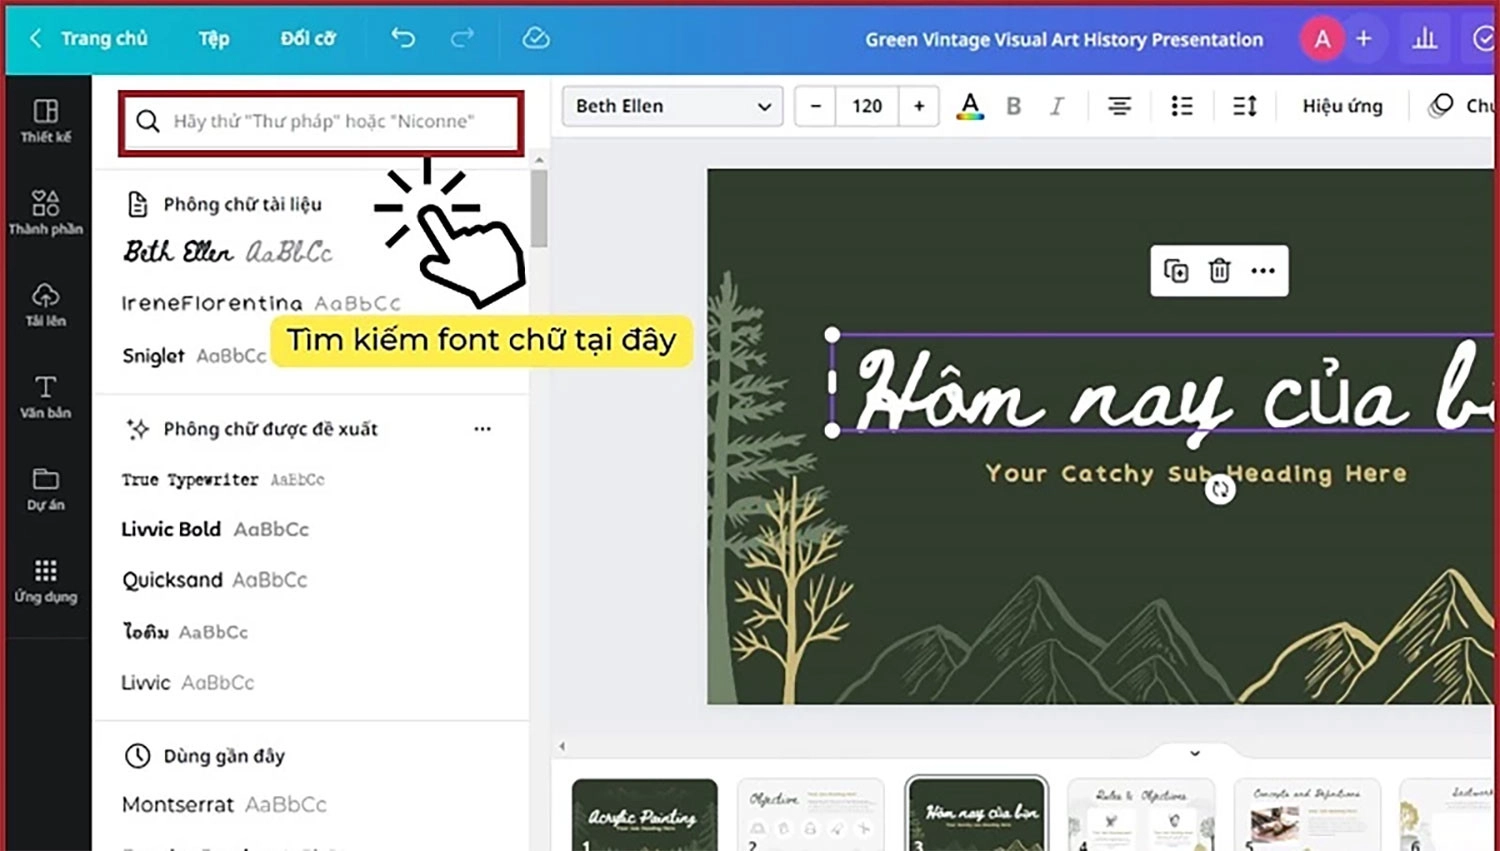Click the left scroll arrow in the thumbnail strip

pos(562,746)
